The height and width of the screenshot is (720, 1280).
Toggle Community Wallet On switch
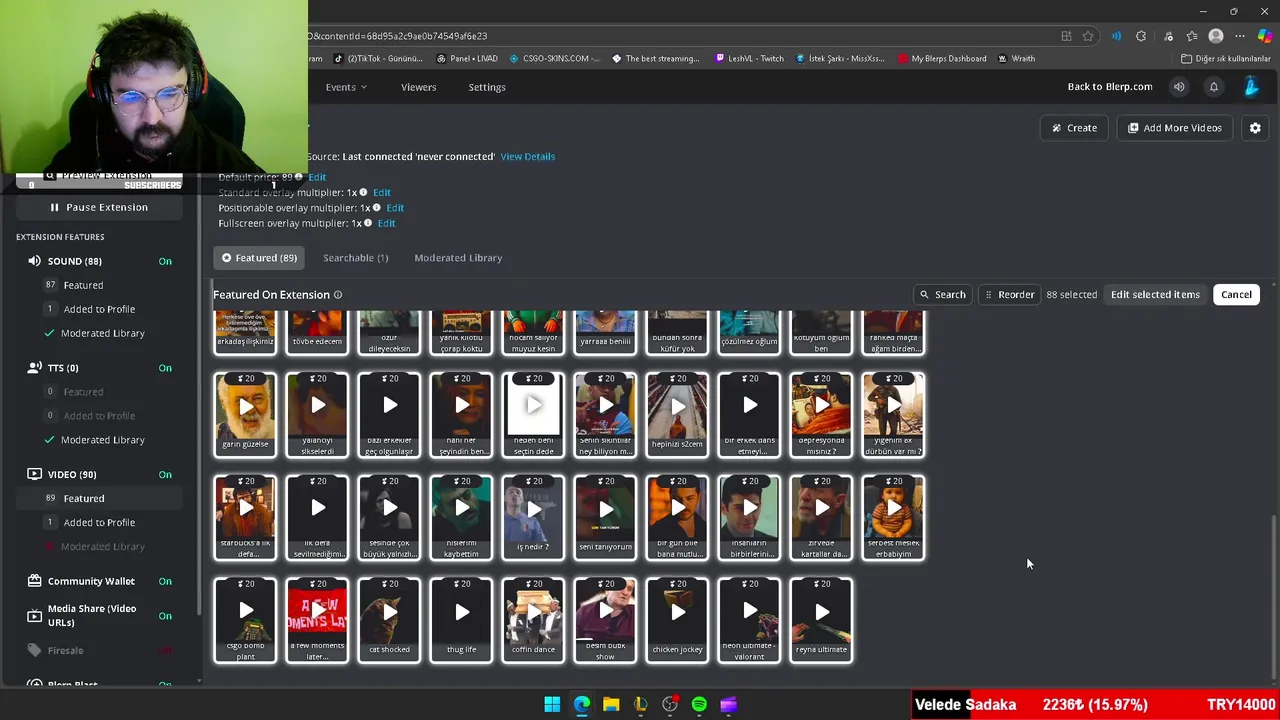165,581
